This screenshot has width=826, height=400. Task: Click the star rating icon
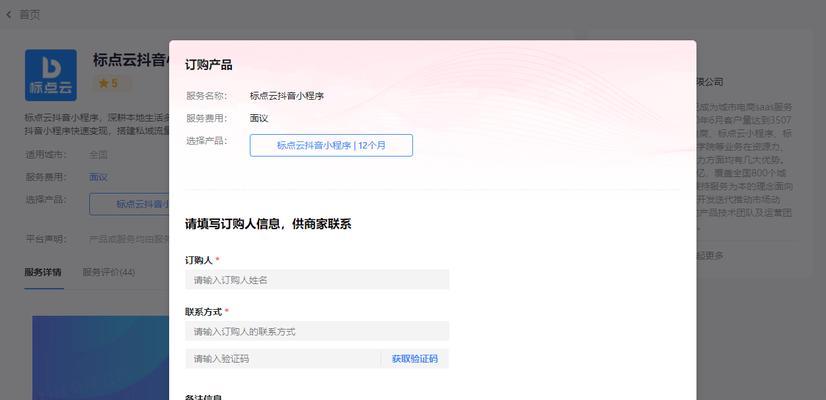coord(103,83)
